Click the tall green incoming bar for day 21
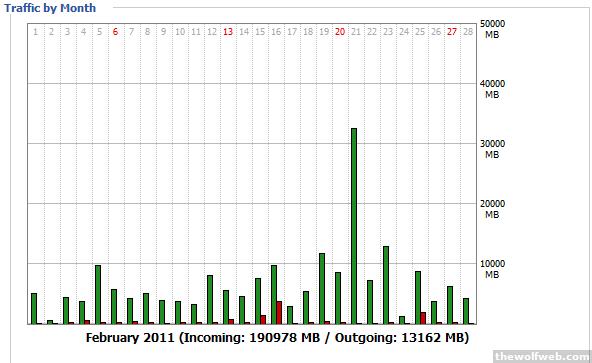The height and width of the screenshot is (363, 592). pos(354,226)
